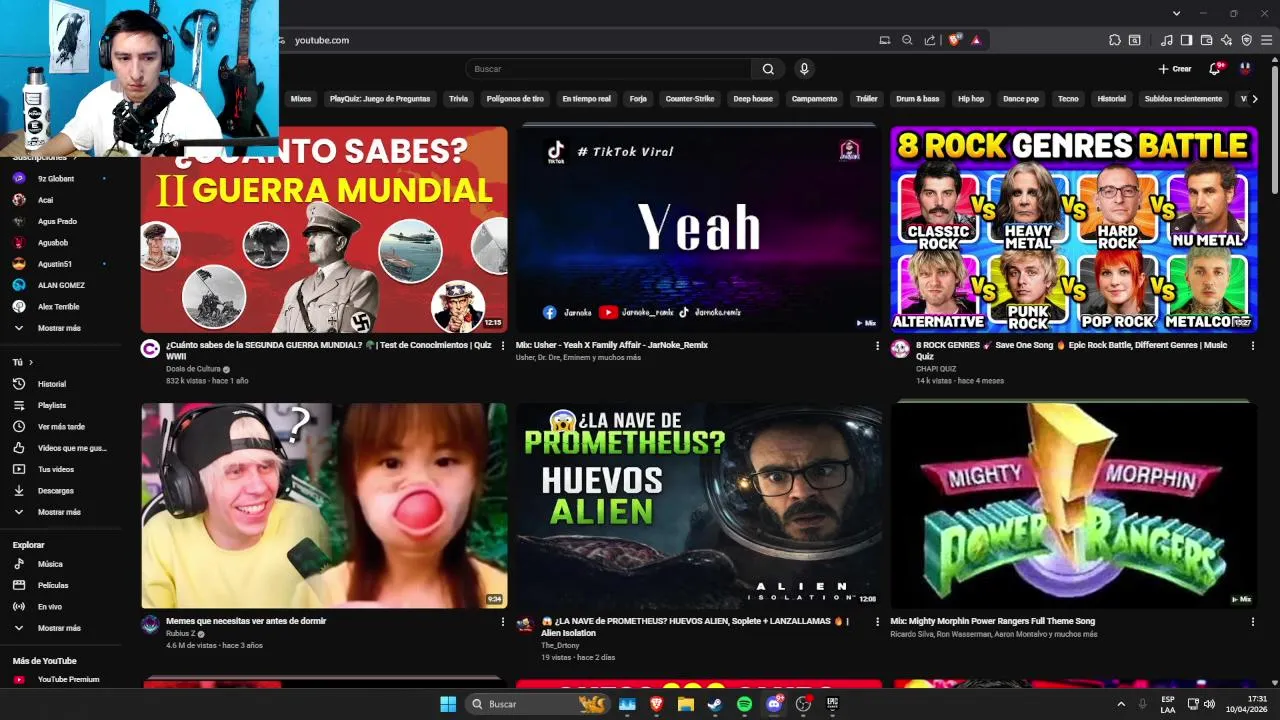1280x720 pixels.
Task: Open Ver más tarde in sidebar
Action: coord(60,427)
